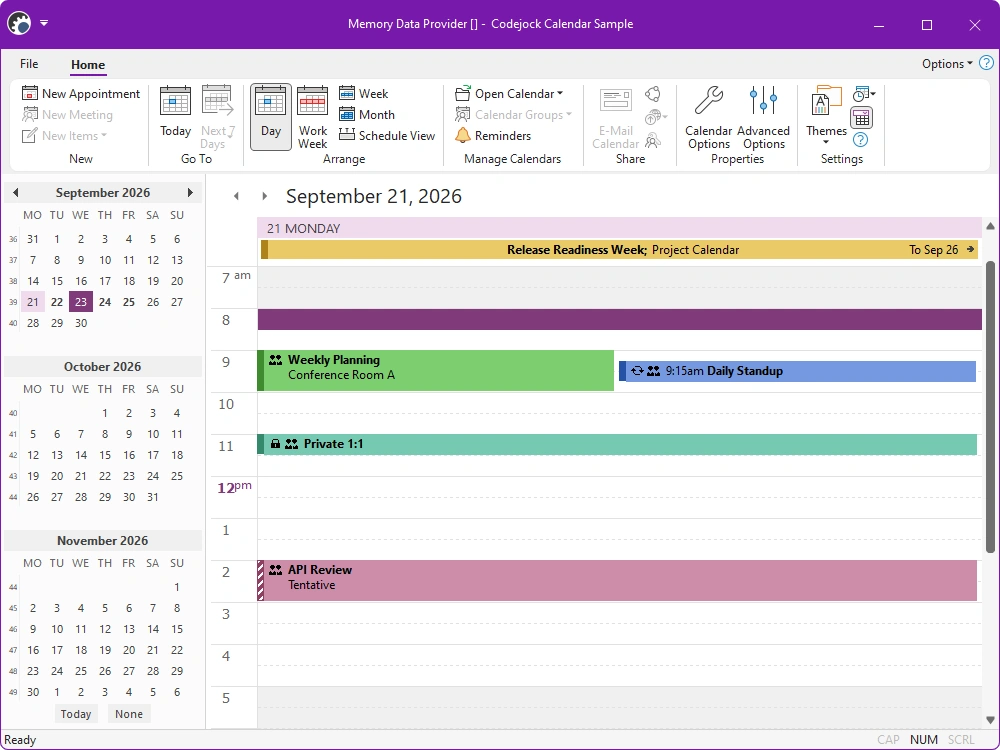Open the Reminders bell
The image size is (1000, 750).
pyautogui.click(x=493, y=136)
